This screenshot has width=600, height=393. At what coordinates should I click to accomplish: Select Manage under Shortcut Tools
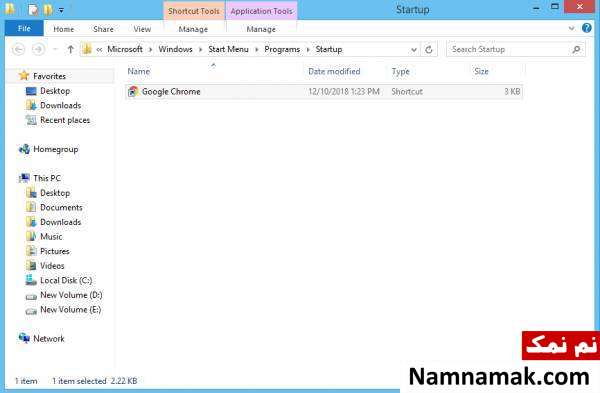click(193, 29)
